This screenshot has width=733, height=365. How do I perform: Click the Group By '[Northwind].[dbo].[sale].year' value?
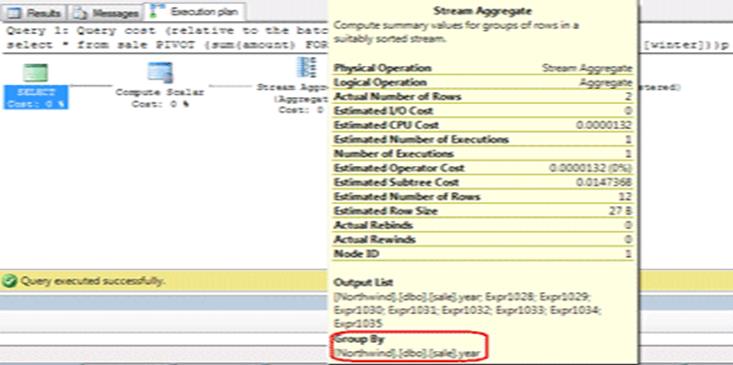point(407,354)
